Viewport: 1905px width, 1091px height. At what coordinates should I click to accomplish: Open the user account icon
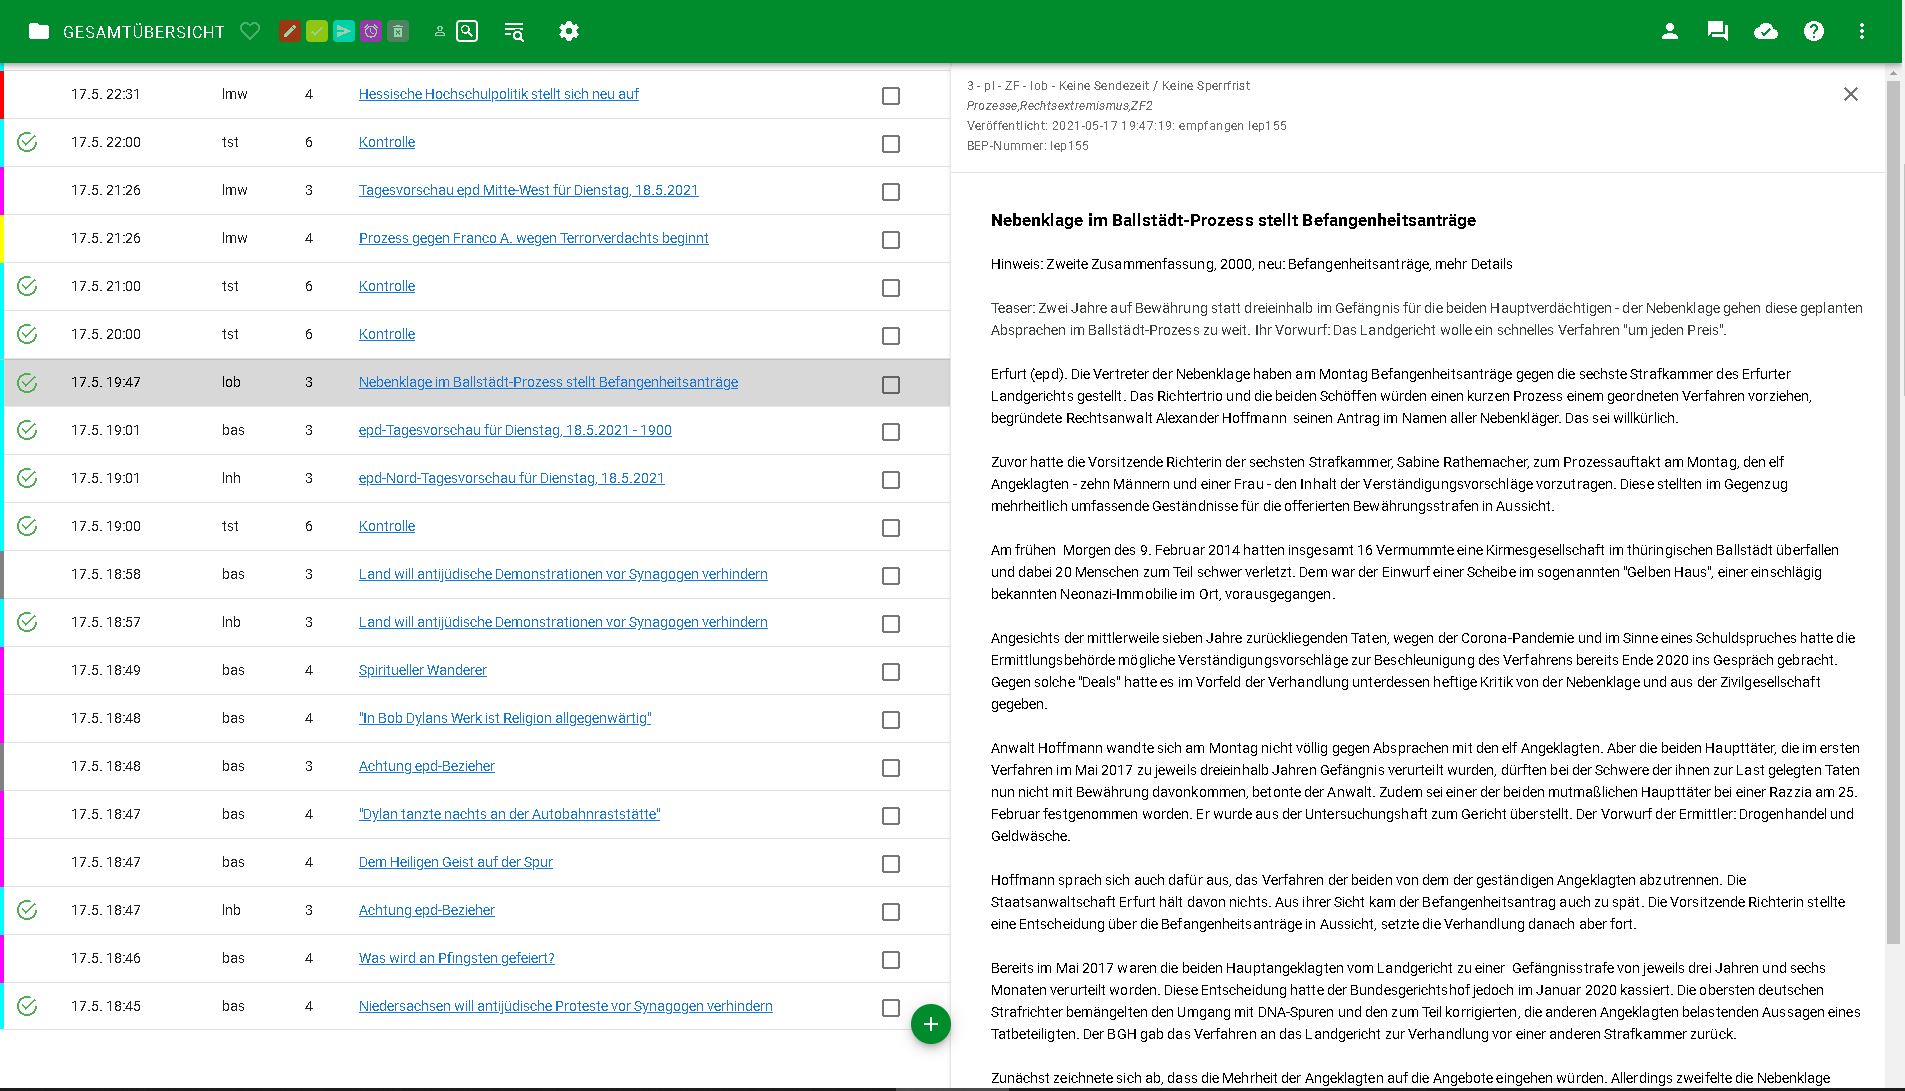1669,31
